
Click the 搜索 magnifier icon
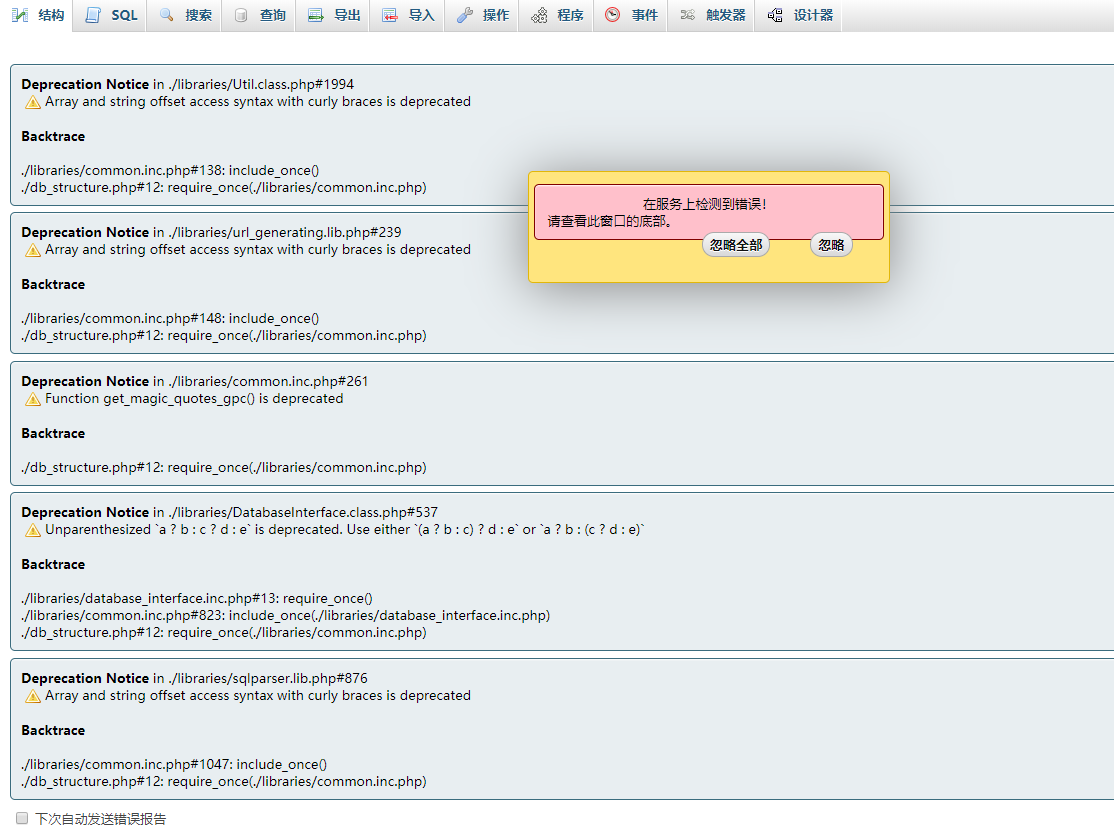click(166, 15)
